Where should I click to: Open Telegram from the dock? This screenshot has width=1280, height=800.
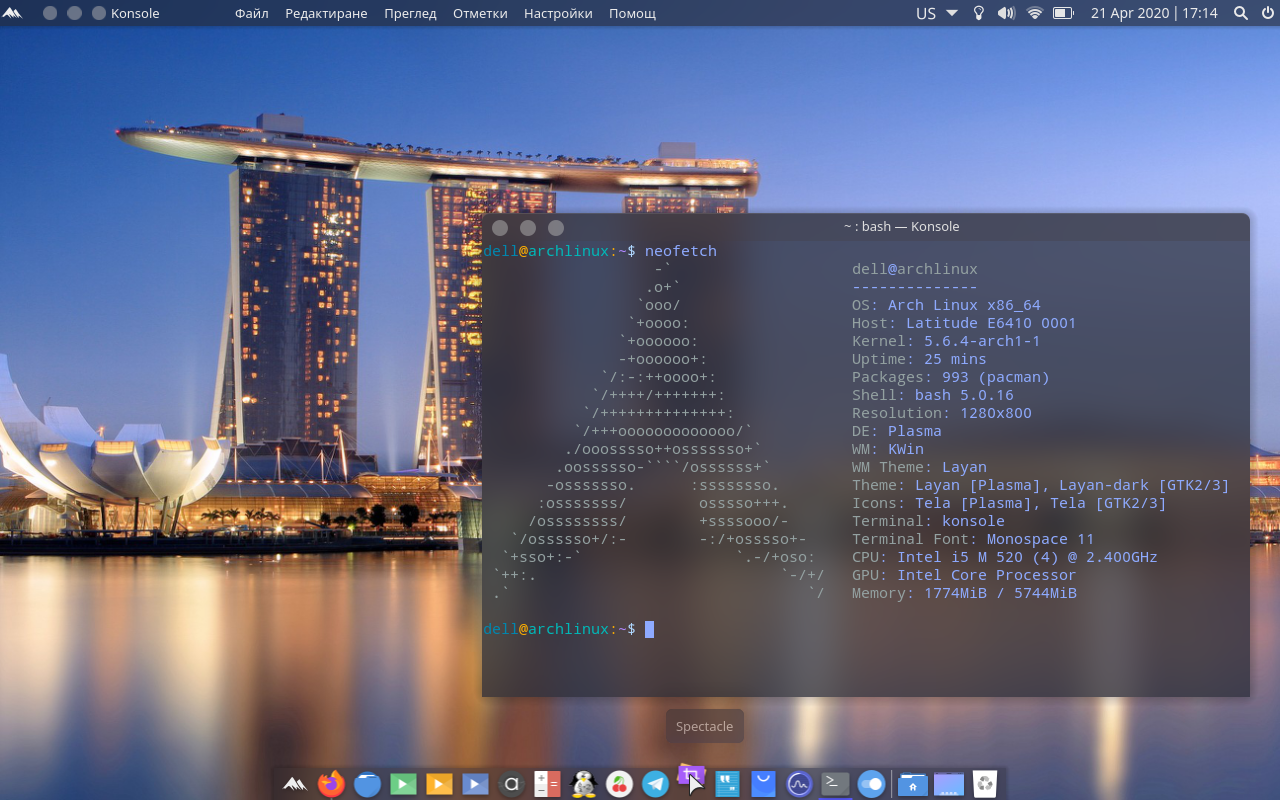pos(655,784)
